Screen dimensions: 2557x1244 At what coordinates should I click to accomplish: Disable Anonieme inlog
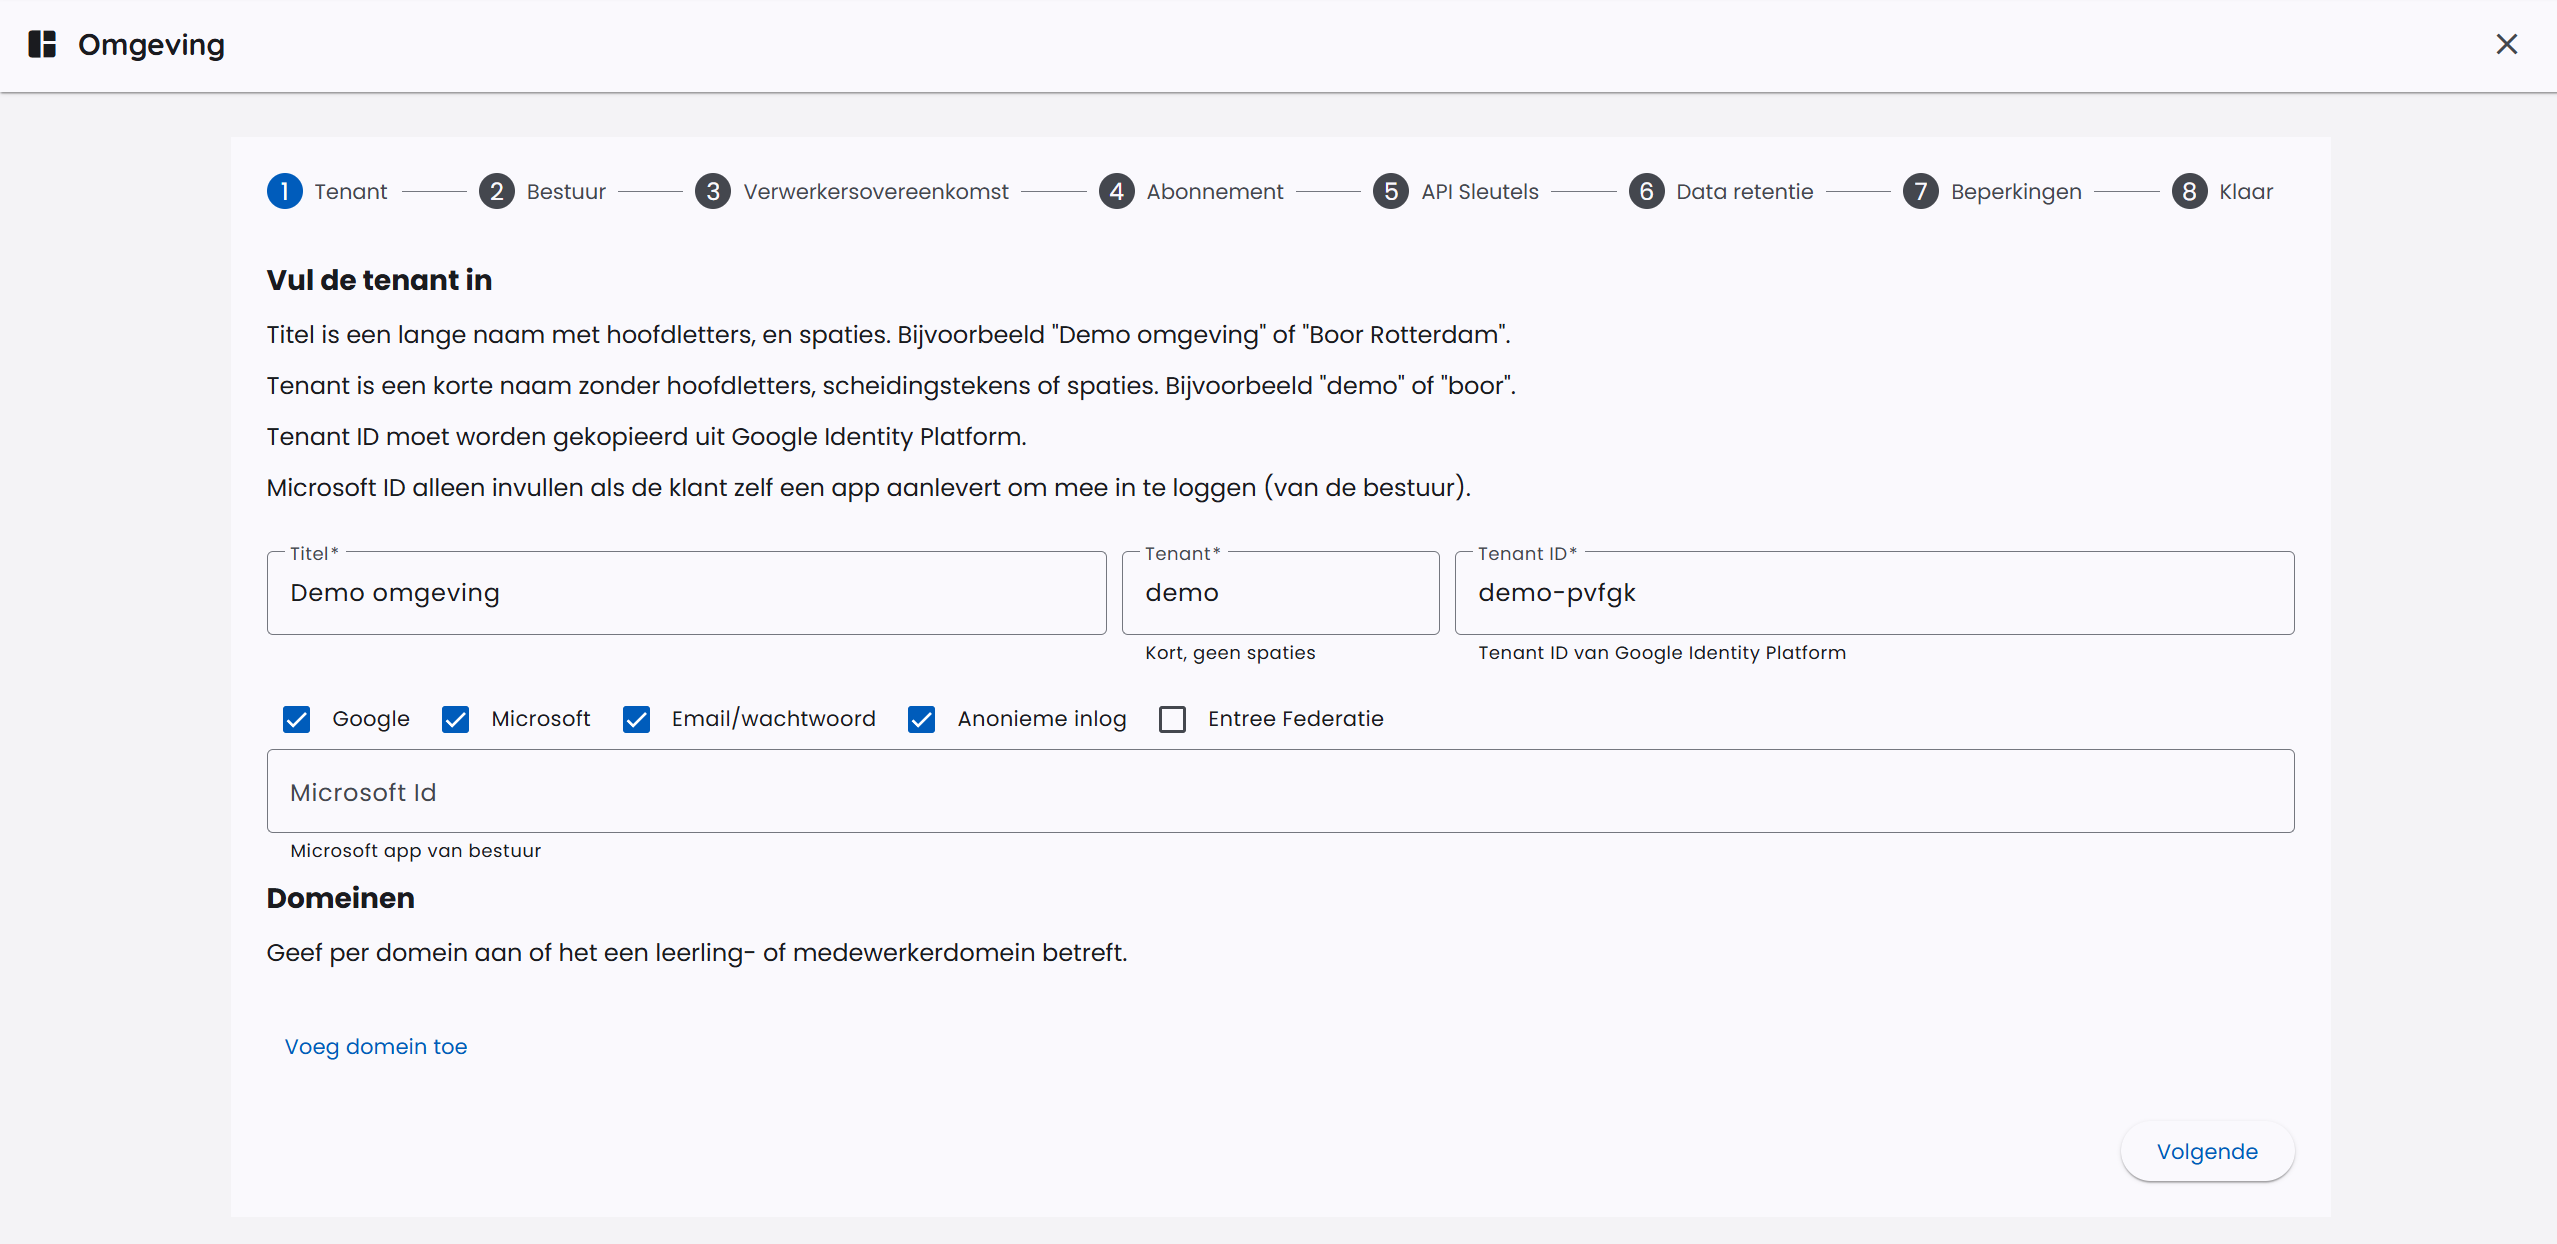921,719
